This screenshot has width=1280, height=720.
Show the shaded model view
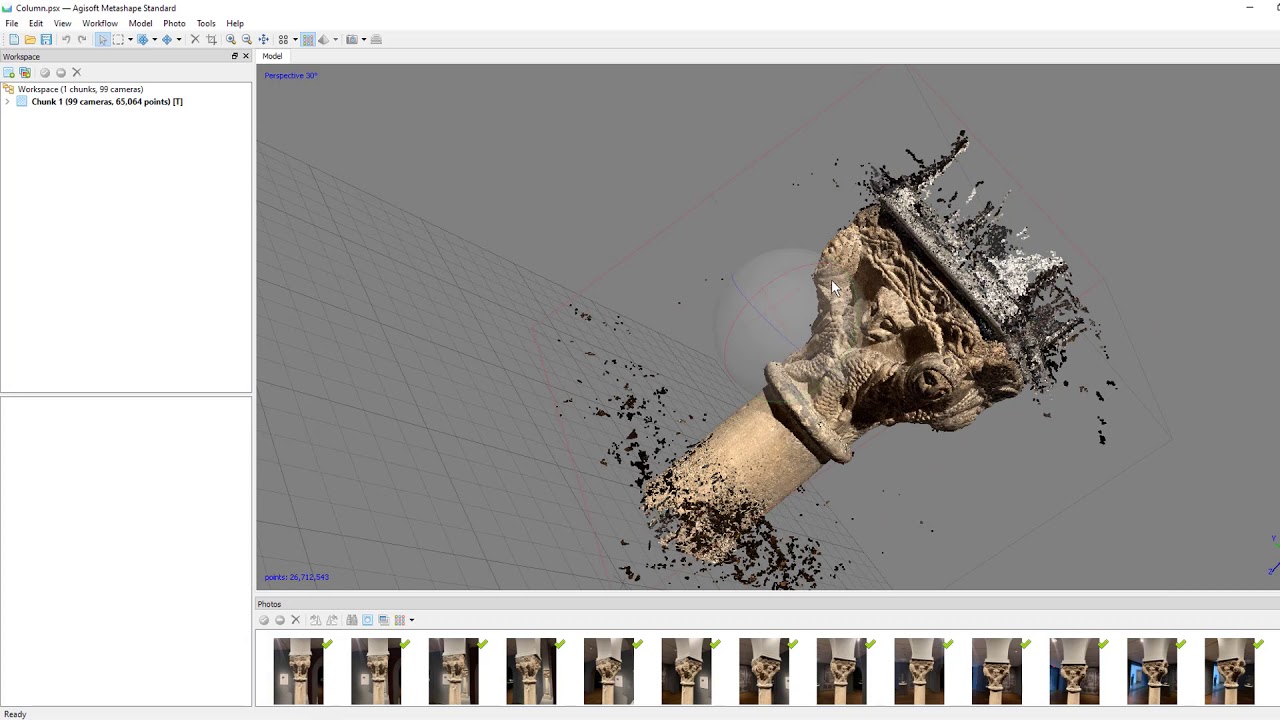(323, 40)
